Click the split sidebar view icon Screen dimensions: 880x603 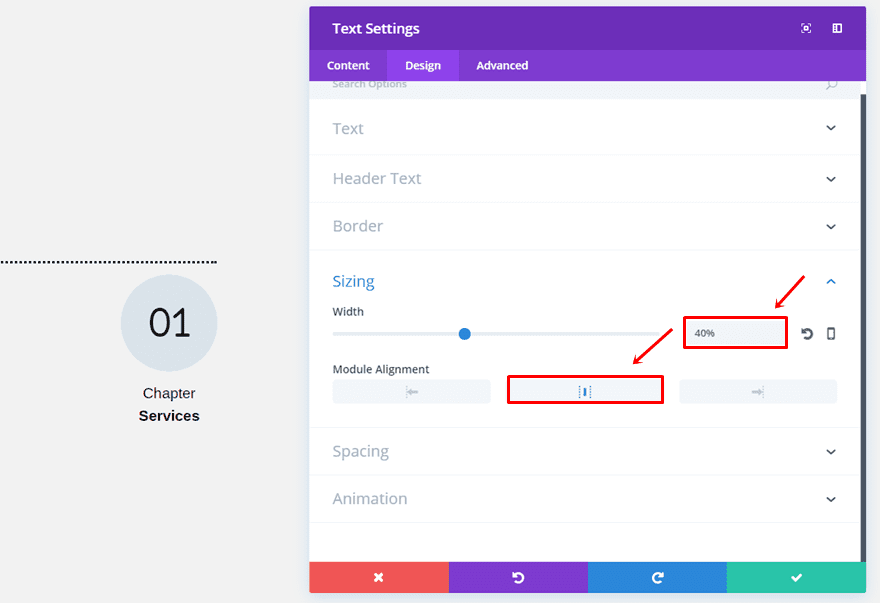pos(837,29)
